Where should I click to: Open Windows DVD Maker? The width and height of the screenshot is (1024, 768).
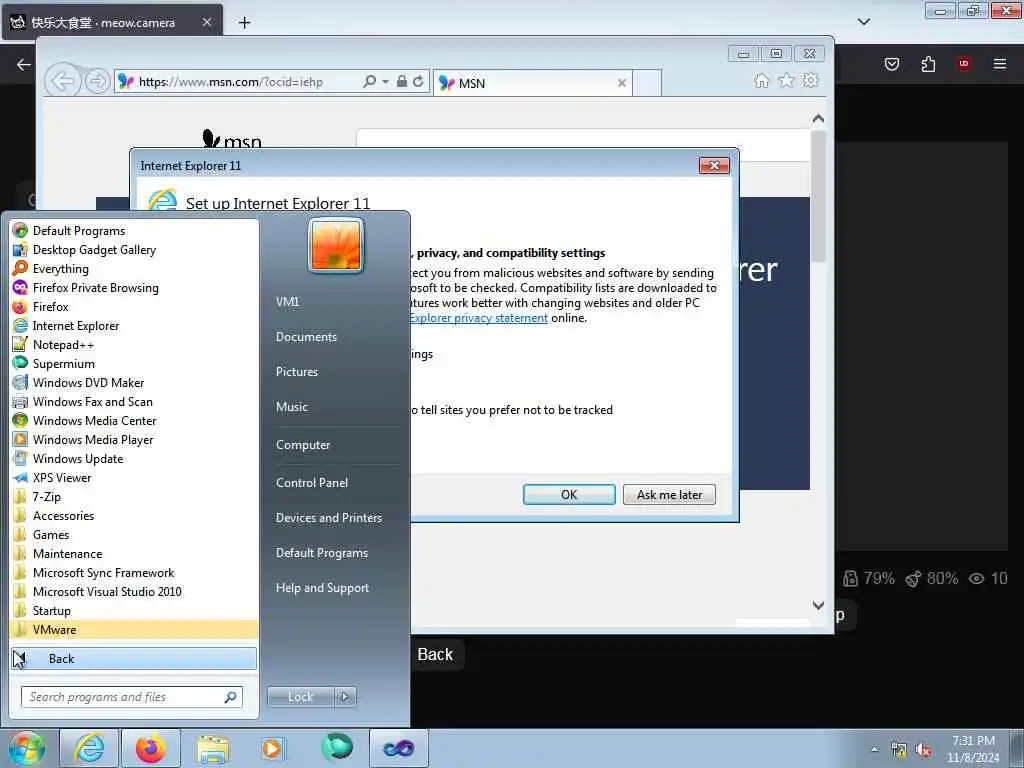[88, 382]
